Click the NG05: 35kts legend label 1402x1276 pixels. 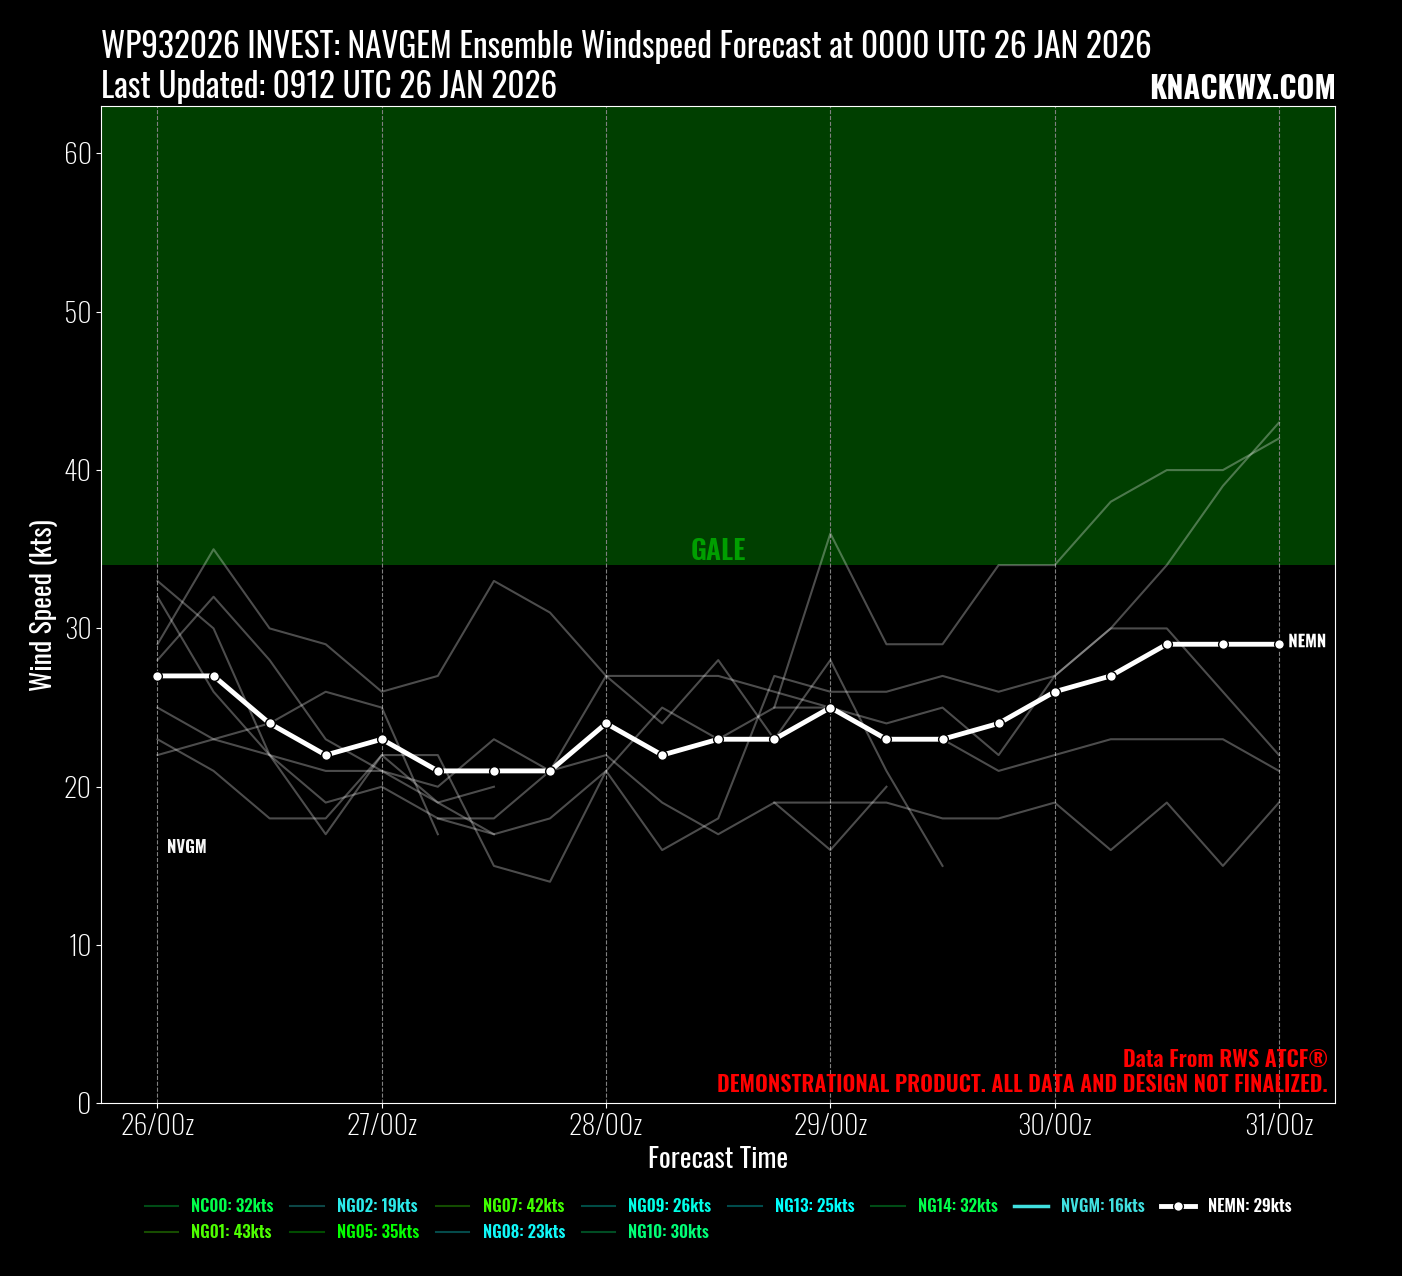coord(377,1232)
